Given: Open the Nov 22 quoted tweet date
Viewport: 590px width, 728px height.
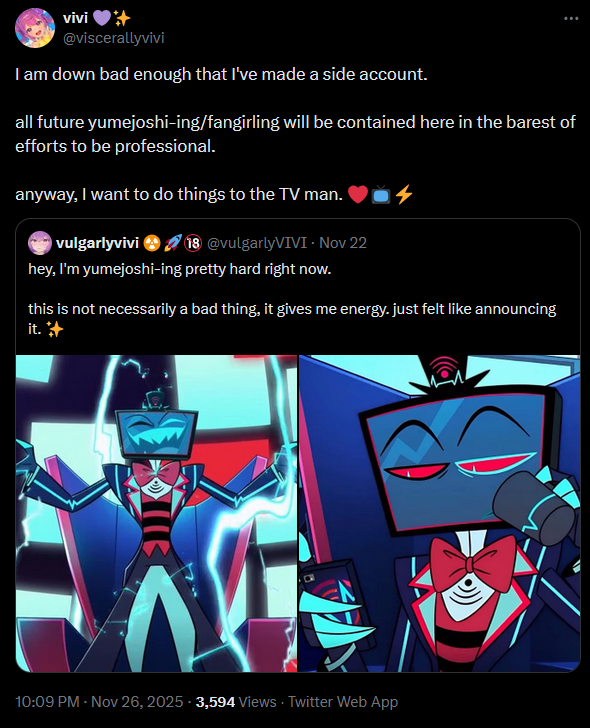Looking at the screenshot, I should tap(343, 243).
